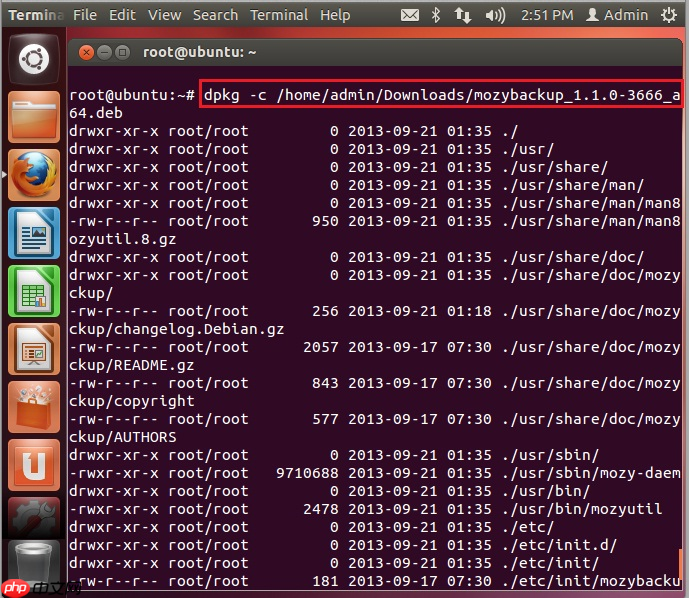Minimize the root@ubuntu terminal window
The image size is (689, 598).
[104, 53]
